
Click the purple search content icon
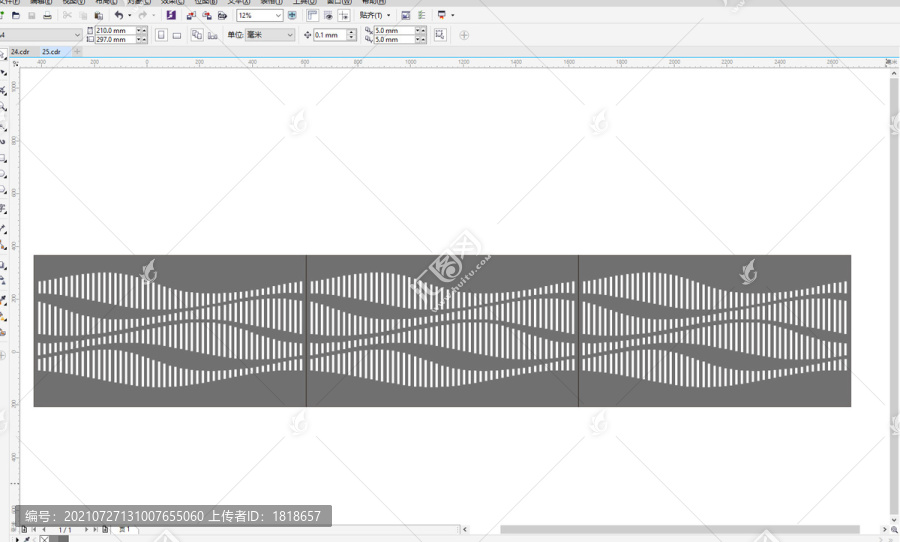pyautogui.click(x=171, y=16)
